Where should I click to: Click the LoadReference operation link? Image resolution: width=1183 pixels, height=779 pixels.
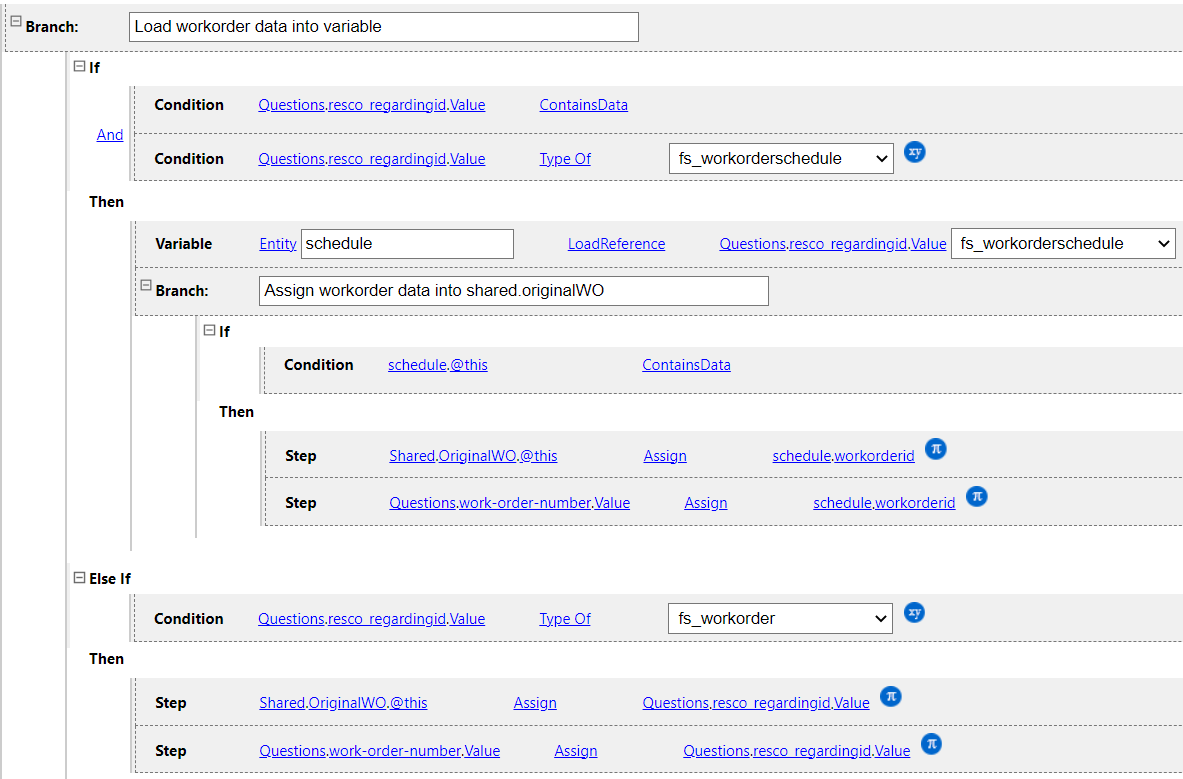point(616,244)
